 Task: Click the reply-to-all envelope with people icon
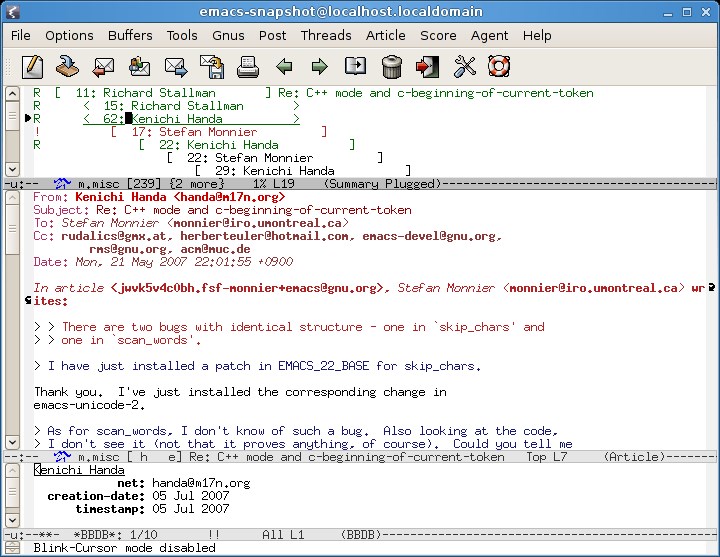click(x=140, y=67)
